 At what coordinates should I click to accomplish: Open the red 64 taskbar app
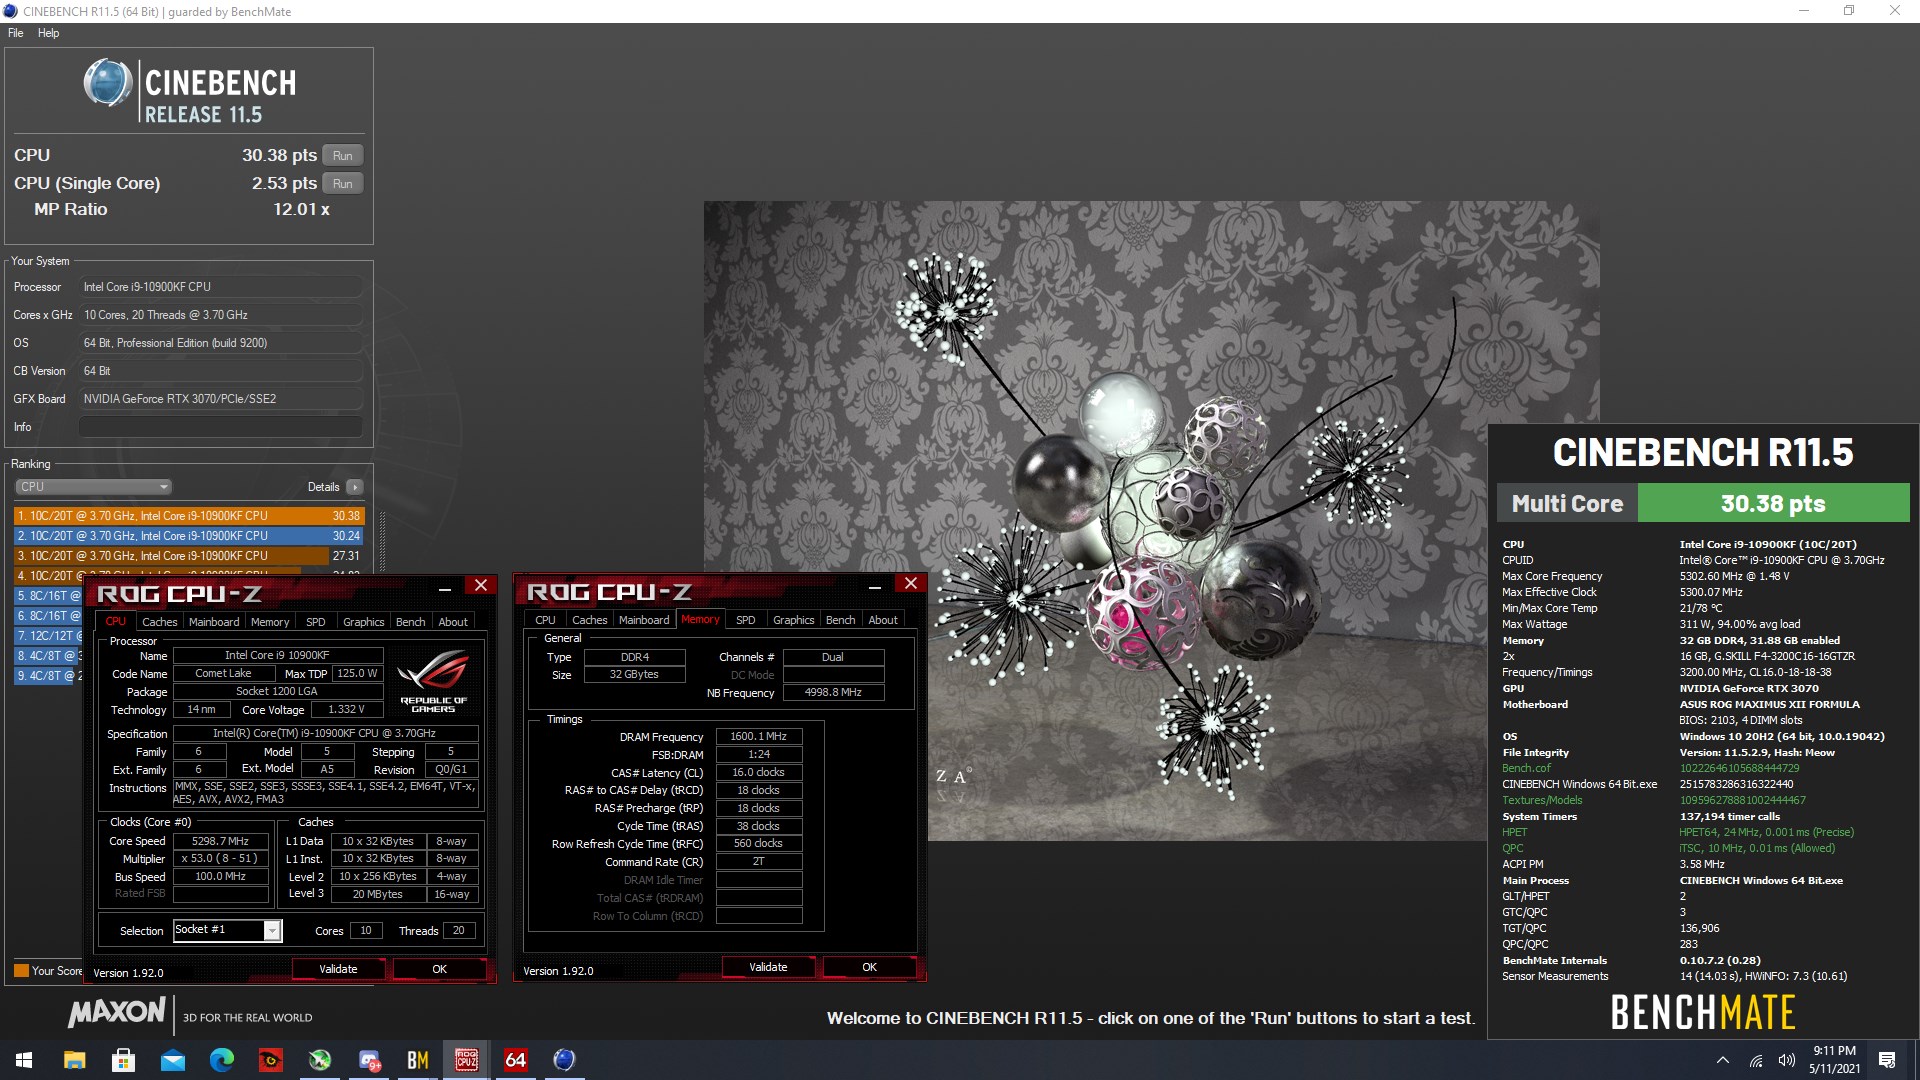(516, 1060)
